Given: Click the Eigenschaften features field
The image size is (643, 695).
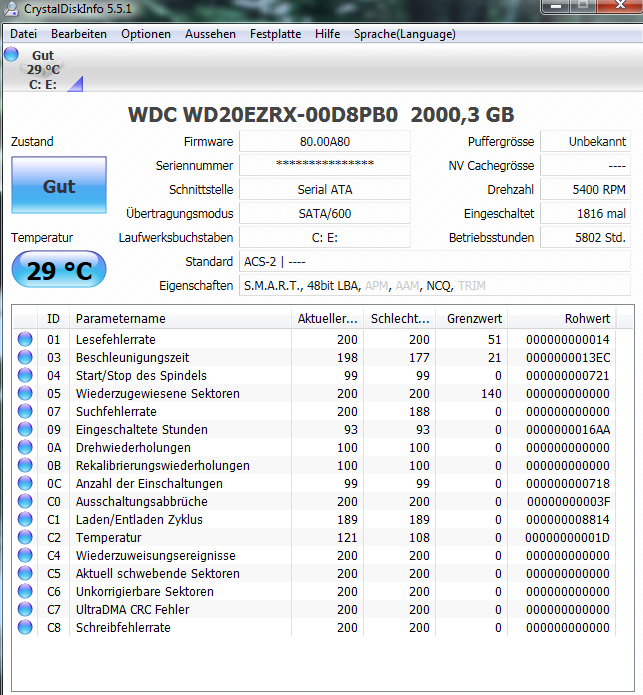Looking at the screenshot, I should 435,285.
